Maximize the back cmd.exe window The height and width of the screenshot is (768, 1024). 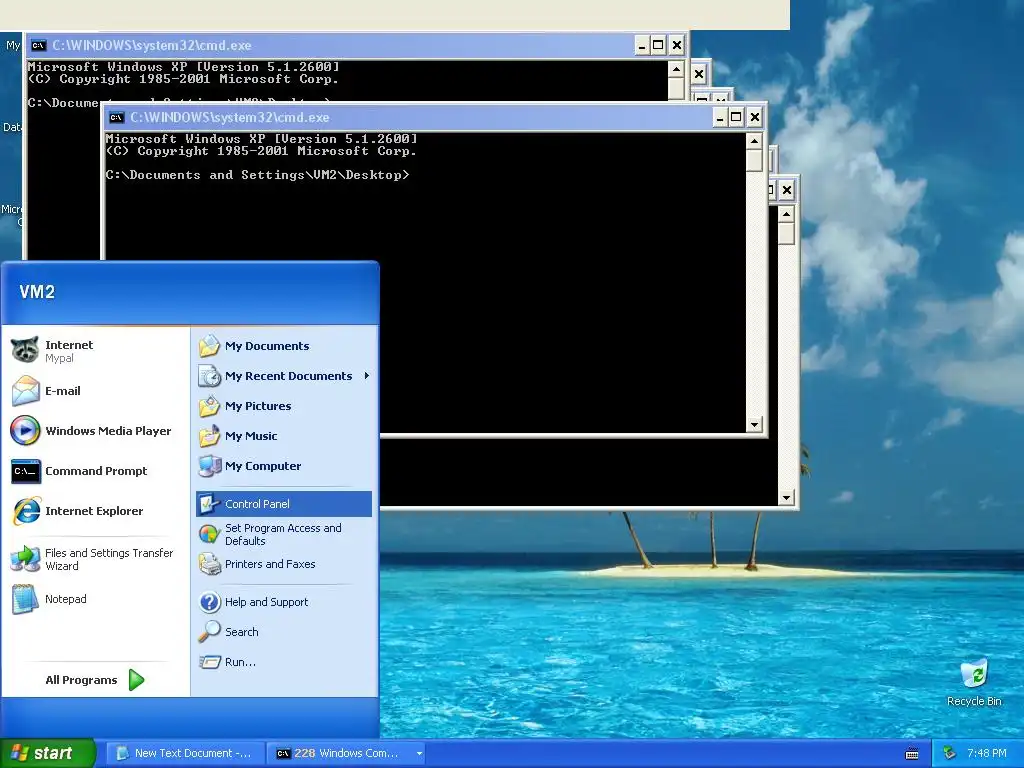coord(658,46)
